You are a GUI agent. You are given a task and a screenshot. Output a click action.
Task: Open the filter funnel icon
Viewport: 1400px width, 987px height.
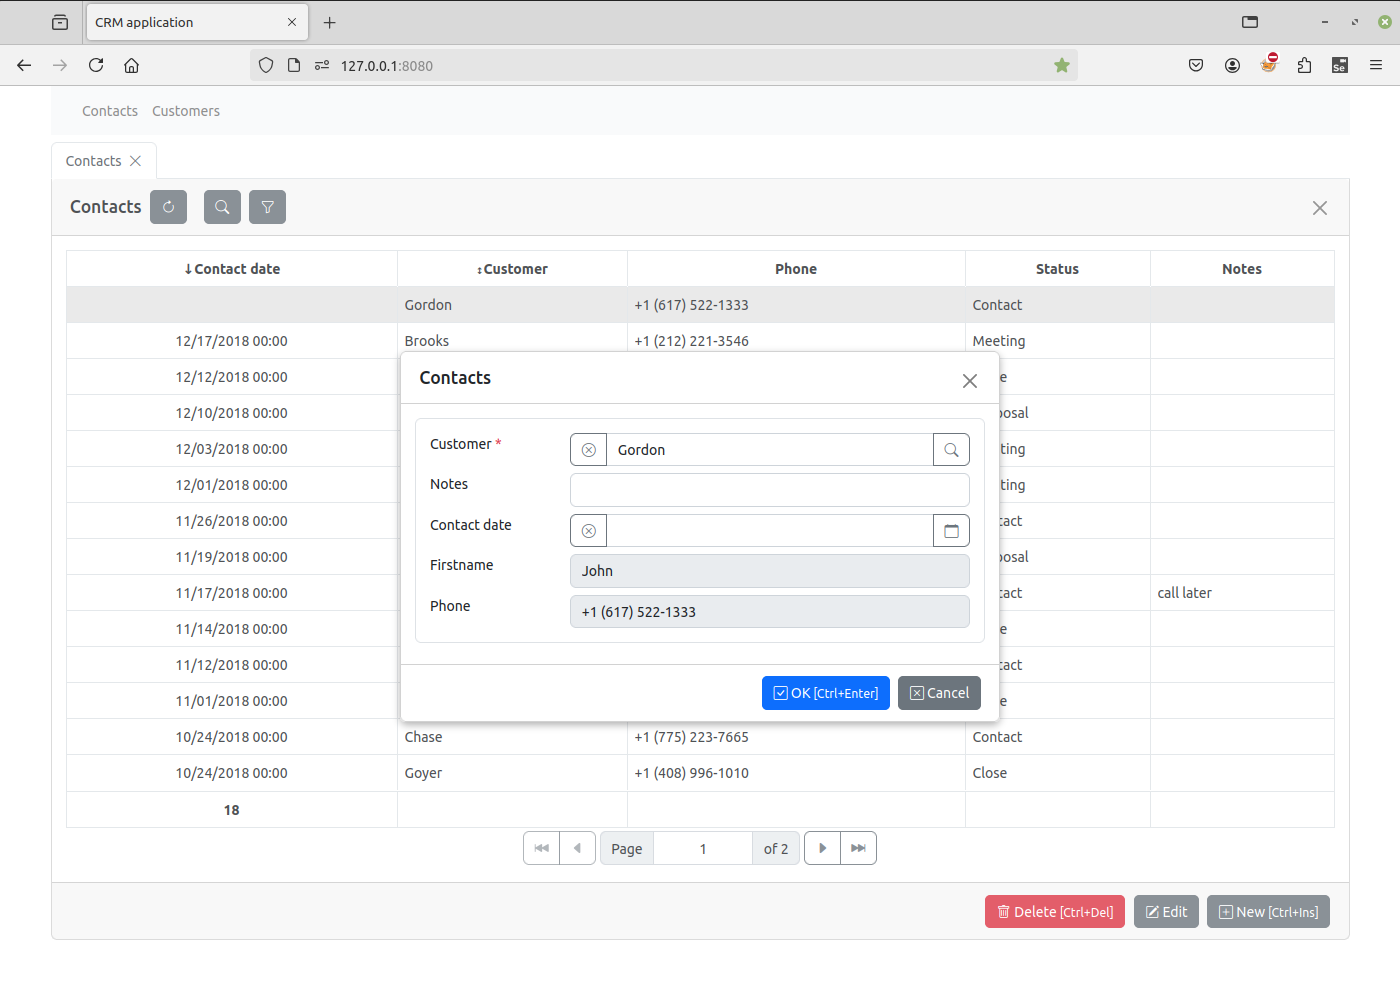click(x=267, y=207)
